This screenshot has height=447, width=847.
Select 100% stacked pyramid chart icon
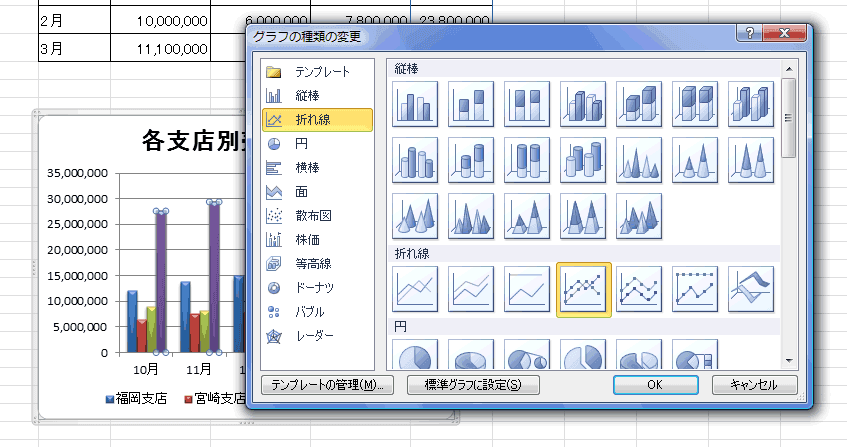point(583,216)
